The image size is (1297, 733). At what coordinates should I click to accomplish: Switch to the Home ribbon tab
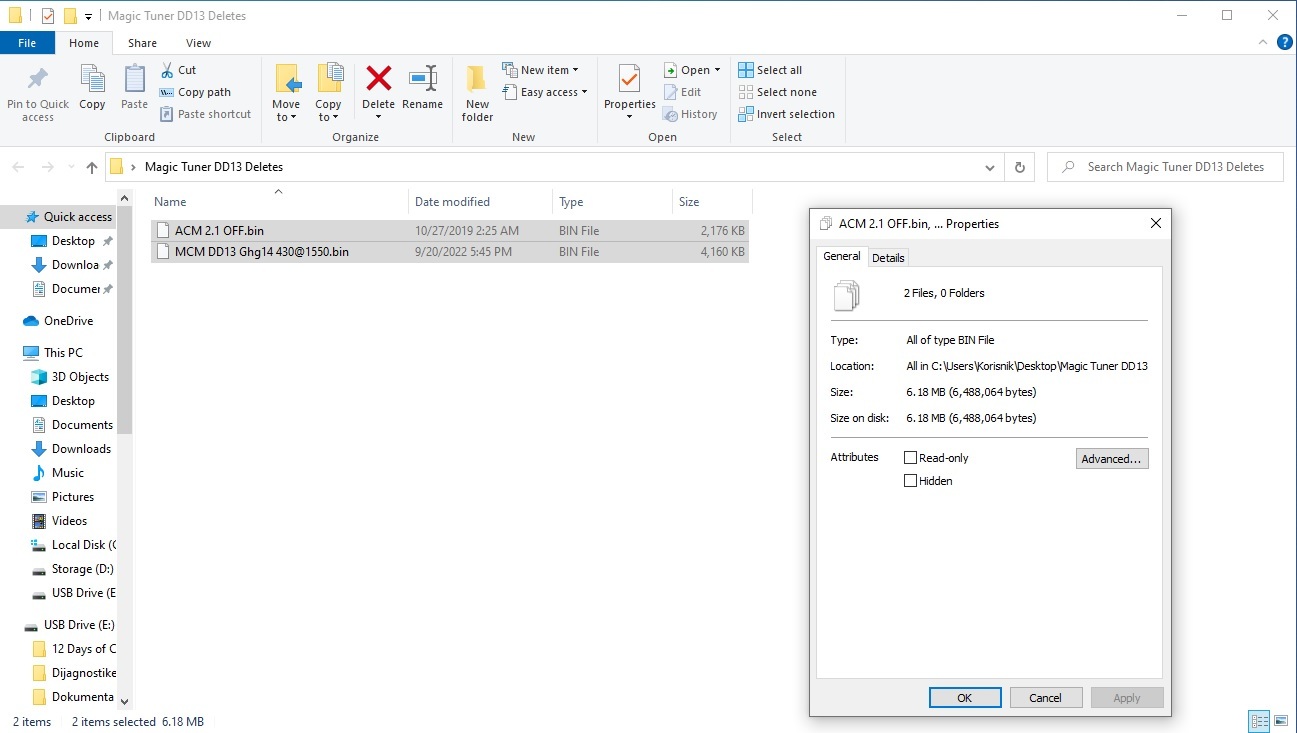pyautogui.click(x=84, y=43)
